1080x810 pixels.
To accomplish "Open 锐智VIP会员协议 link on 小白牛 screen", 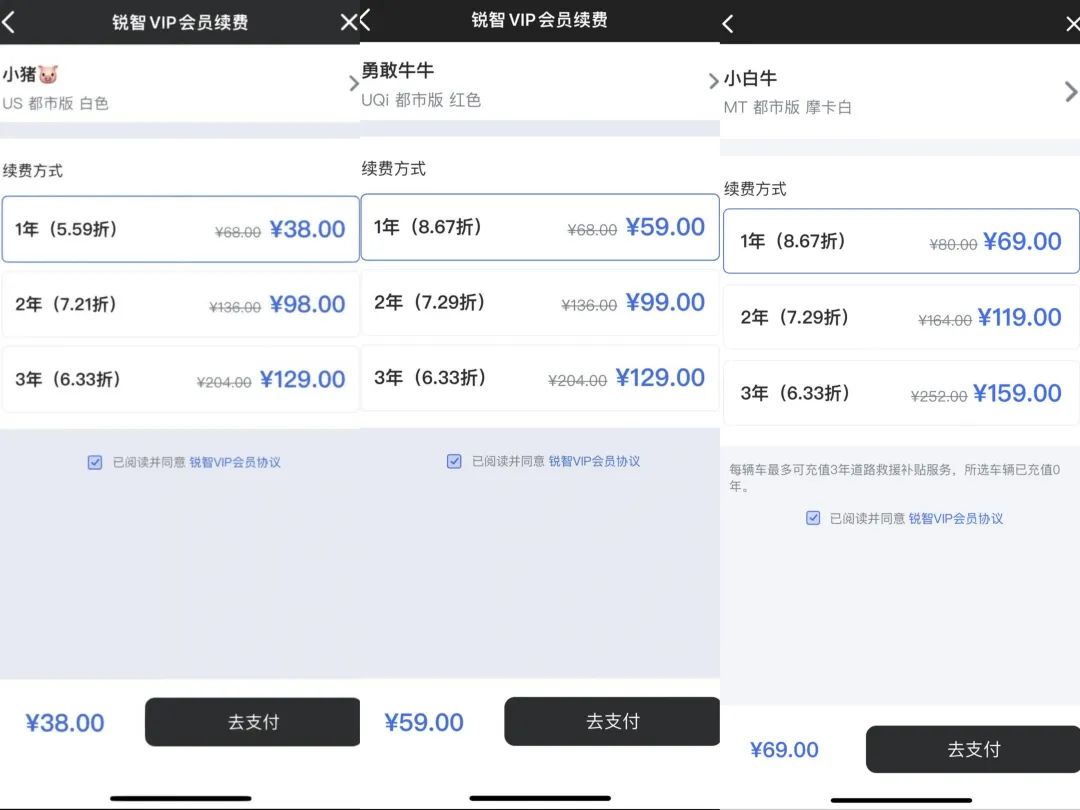I will [x=955, y=518].
